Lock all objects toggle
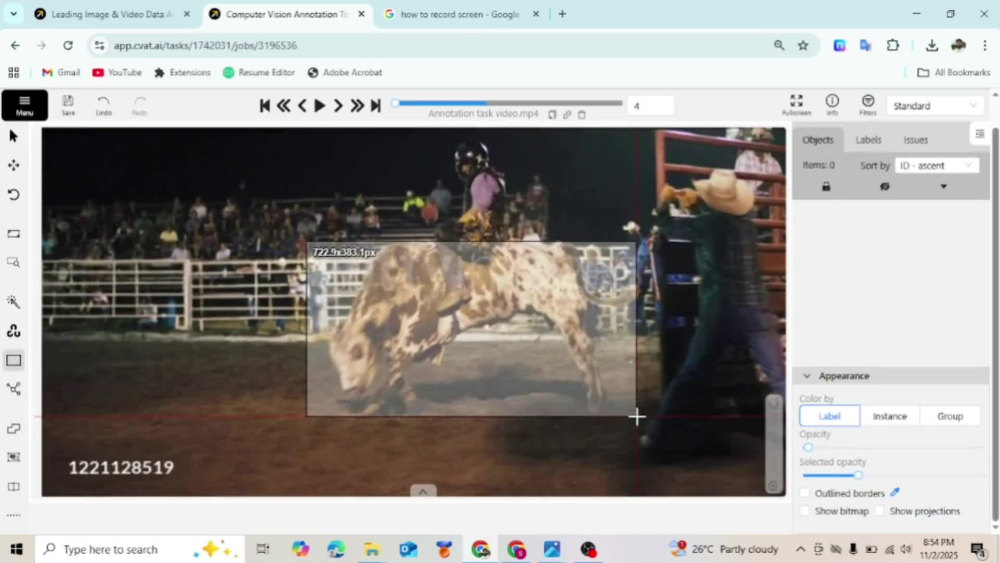This screenshot has width=1000, height=563. click(826, 187)
